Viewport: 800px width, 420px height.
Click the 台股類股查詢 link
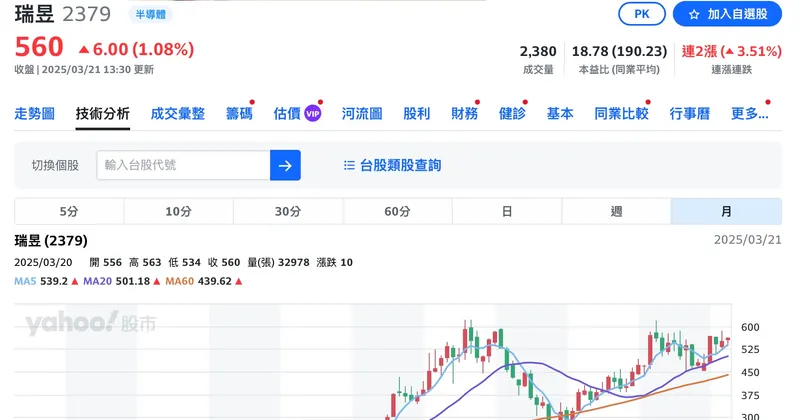point(400,165)
